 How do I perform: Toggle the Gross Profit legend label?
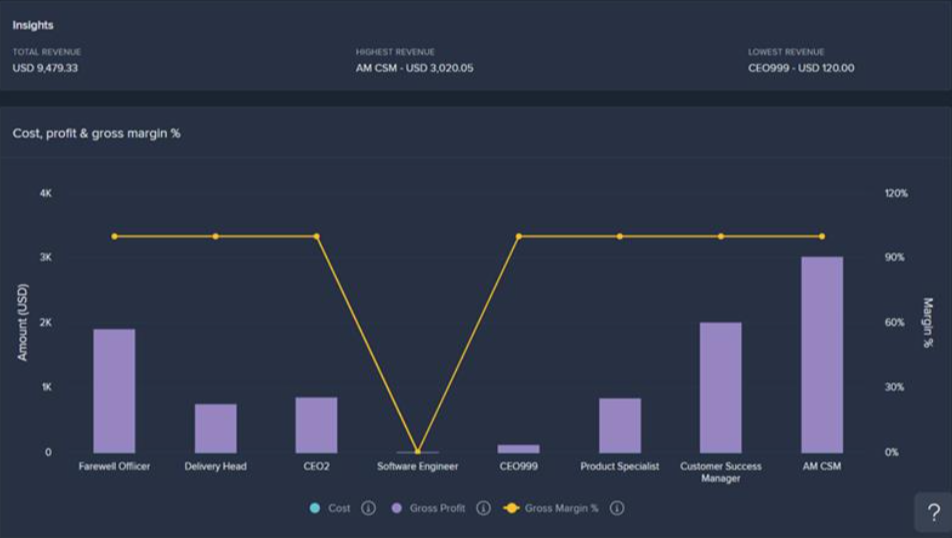point(437,508)
